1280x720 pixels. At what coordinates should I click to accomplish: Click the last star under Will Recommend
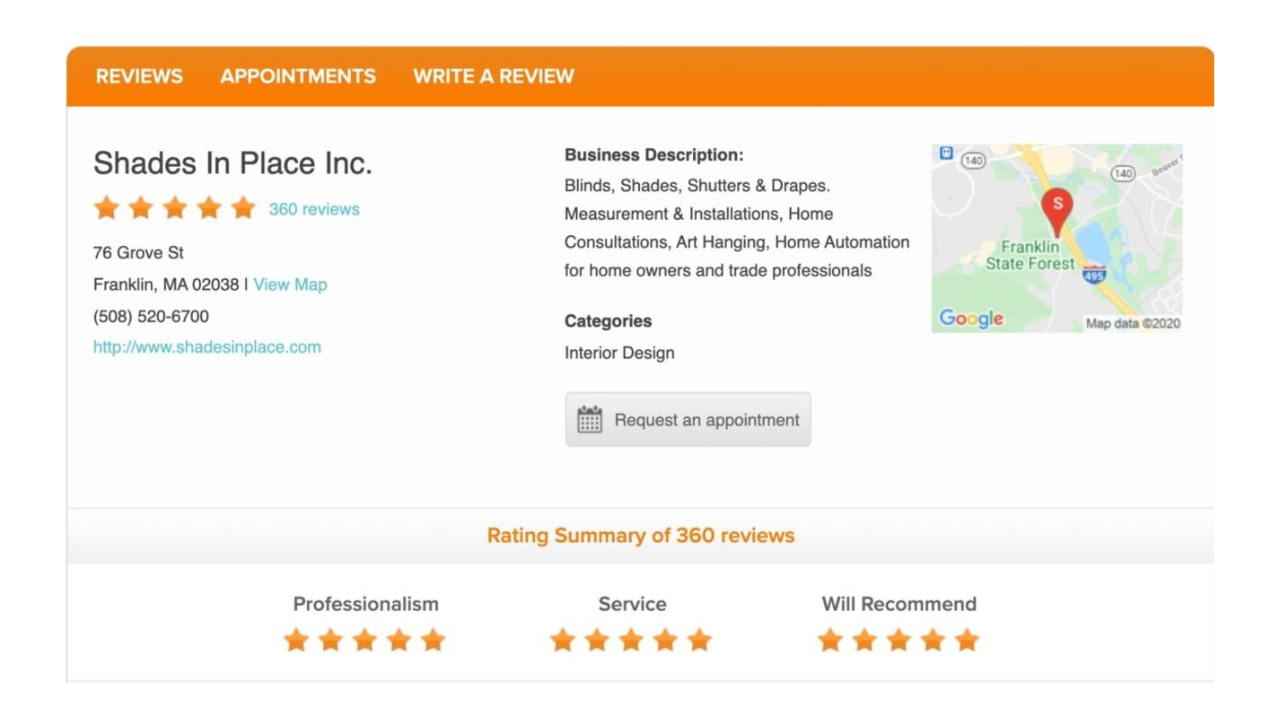pyautogui.click(x=965, y=638)
